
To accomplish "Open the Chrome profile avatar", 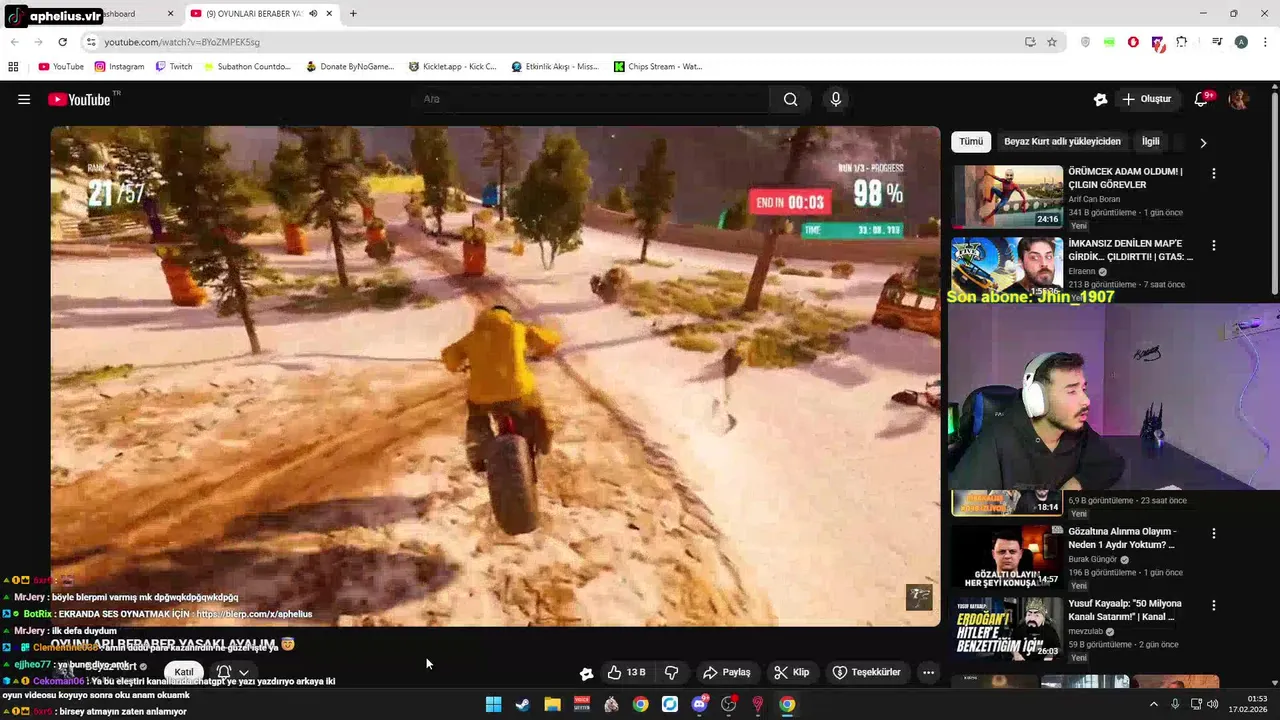I will tap(1241, 42).
